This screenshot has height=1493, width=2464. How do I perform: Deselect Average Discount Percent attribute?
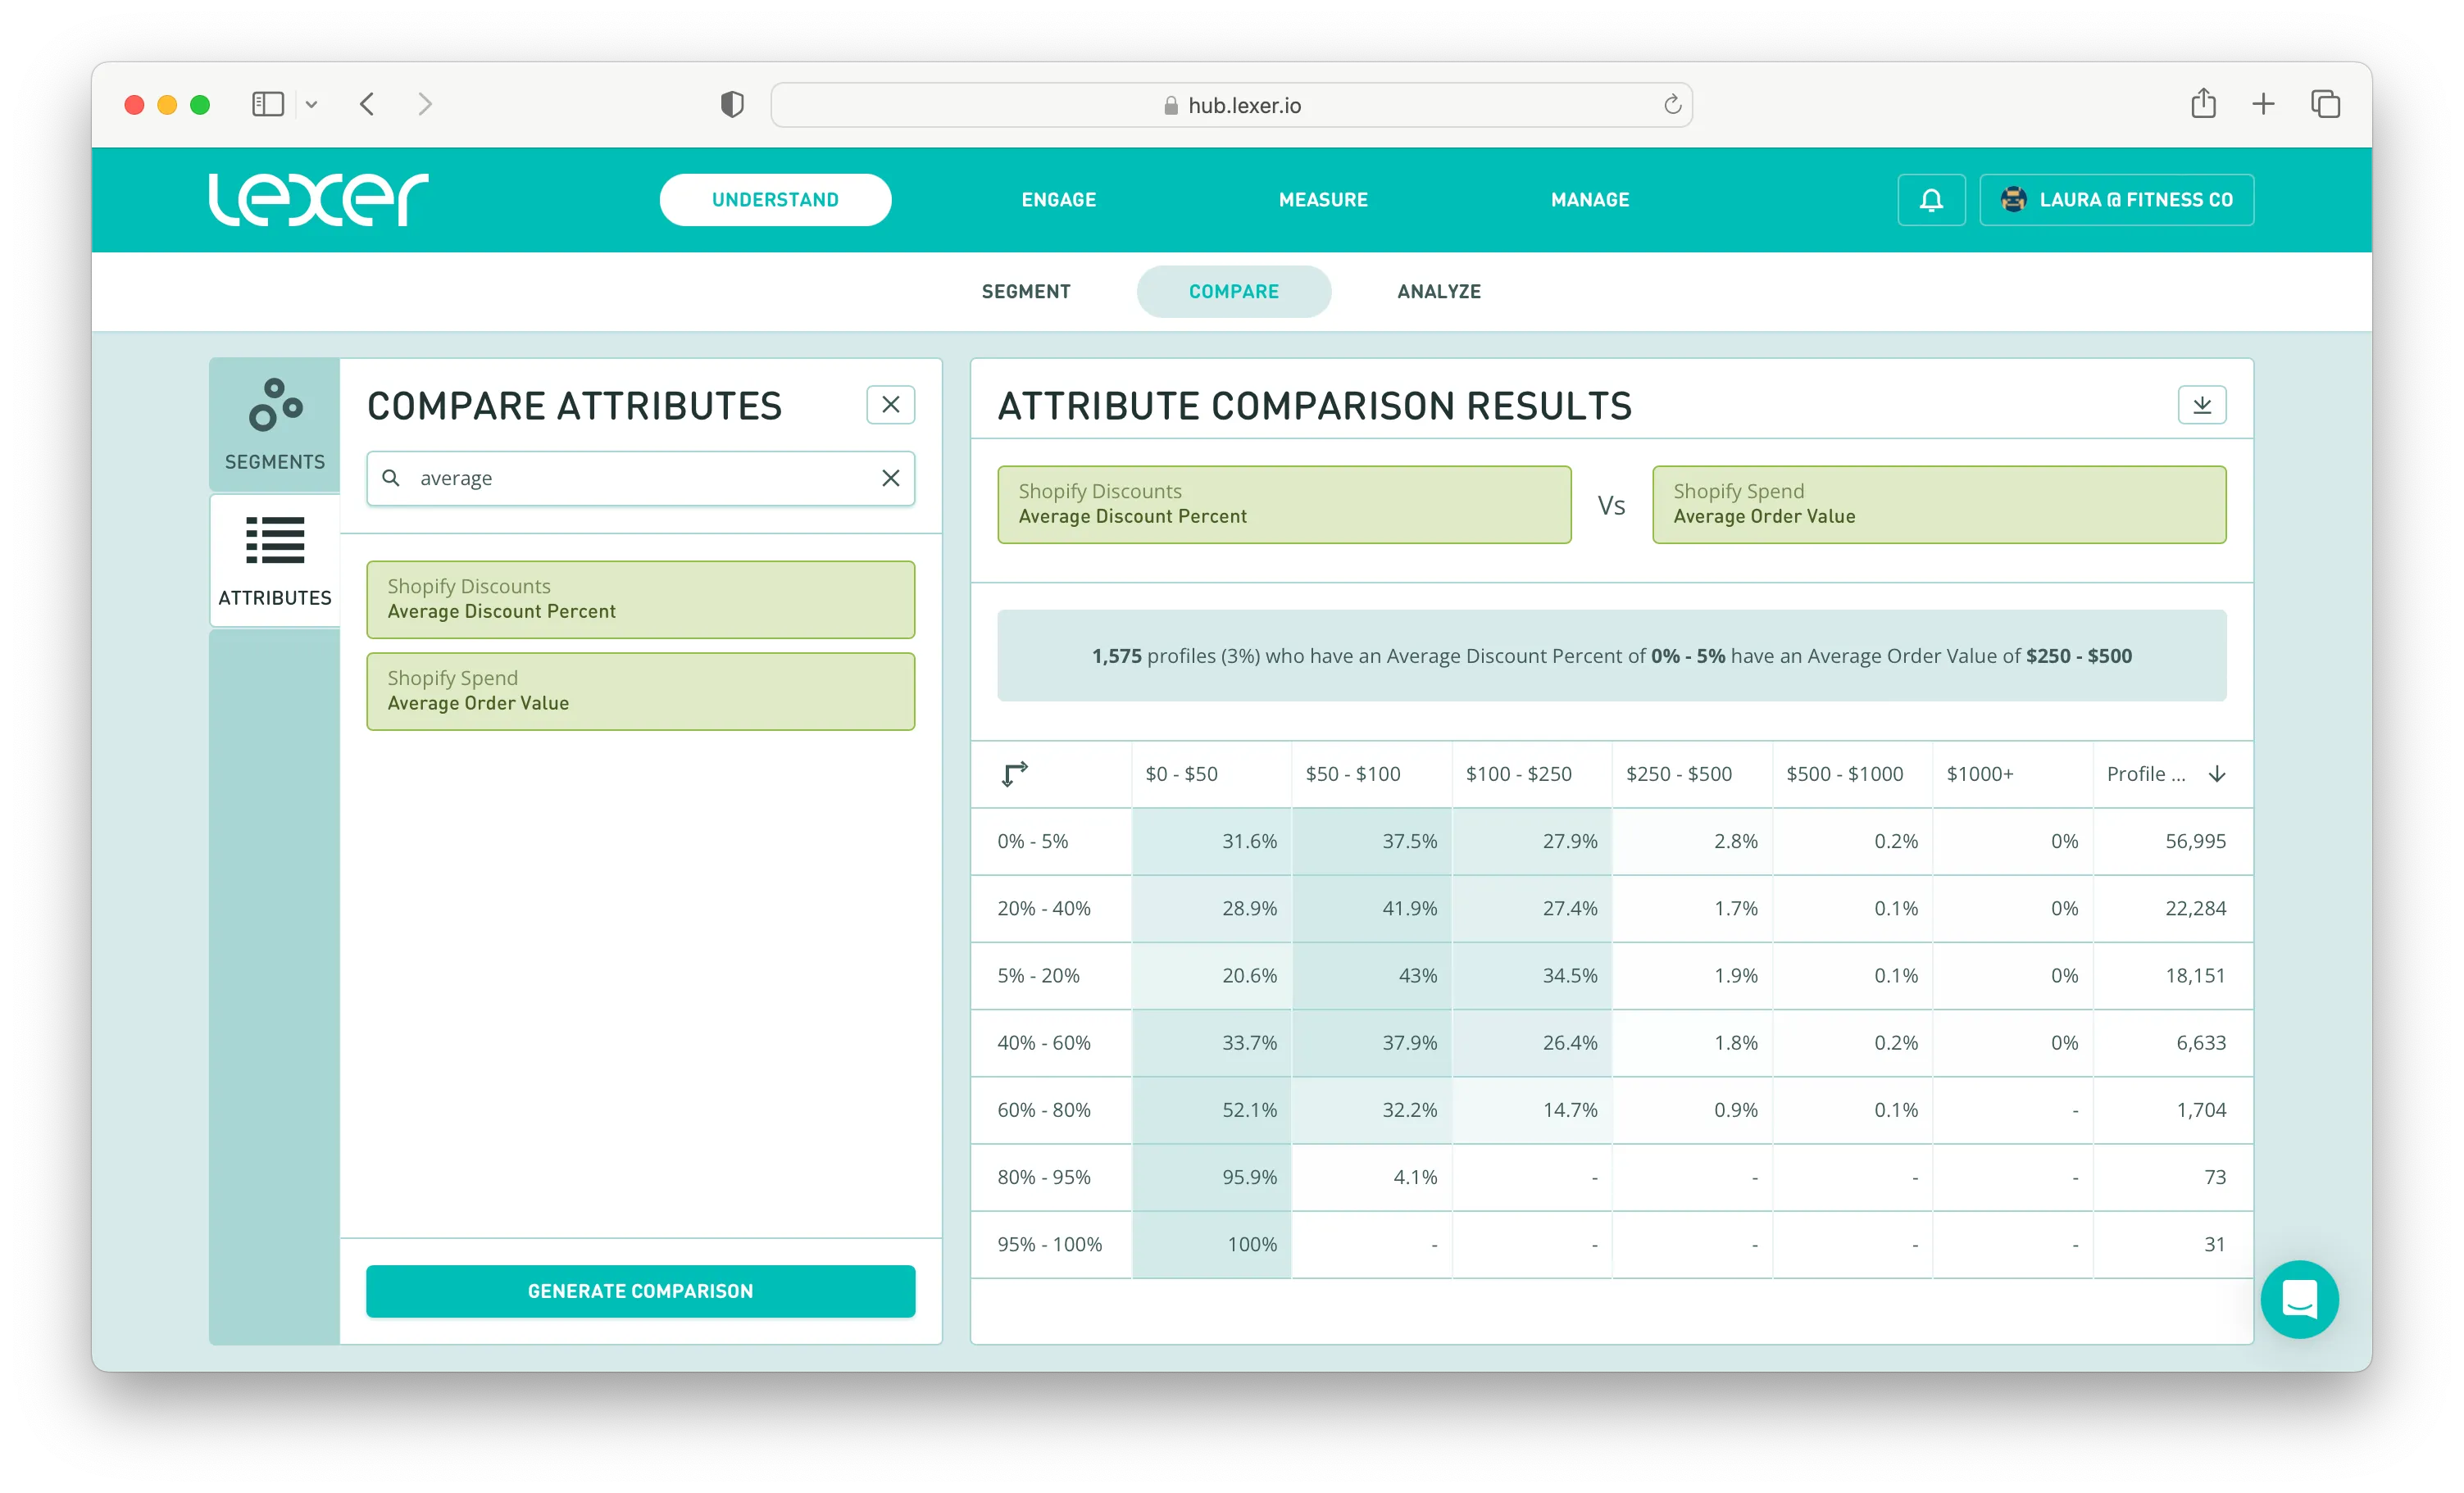point(640,599)
